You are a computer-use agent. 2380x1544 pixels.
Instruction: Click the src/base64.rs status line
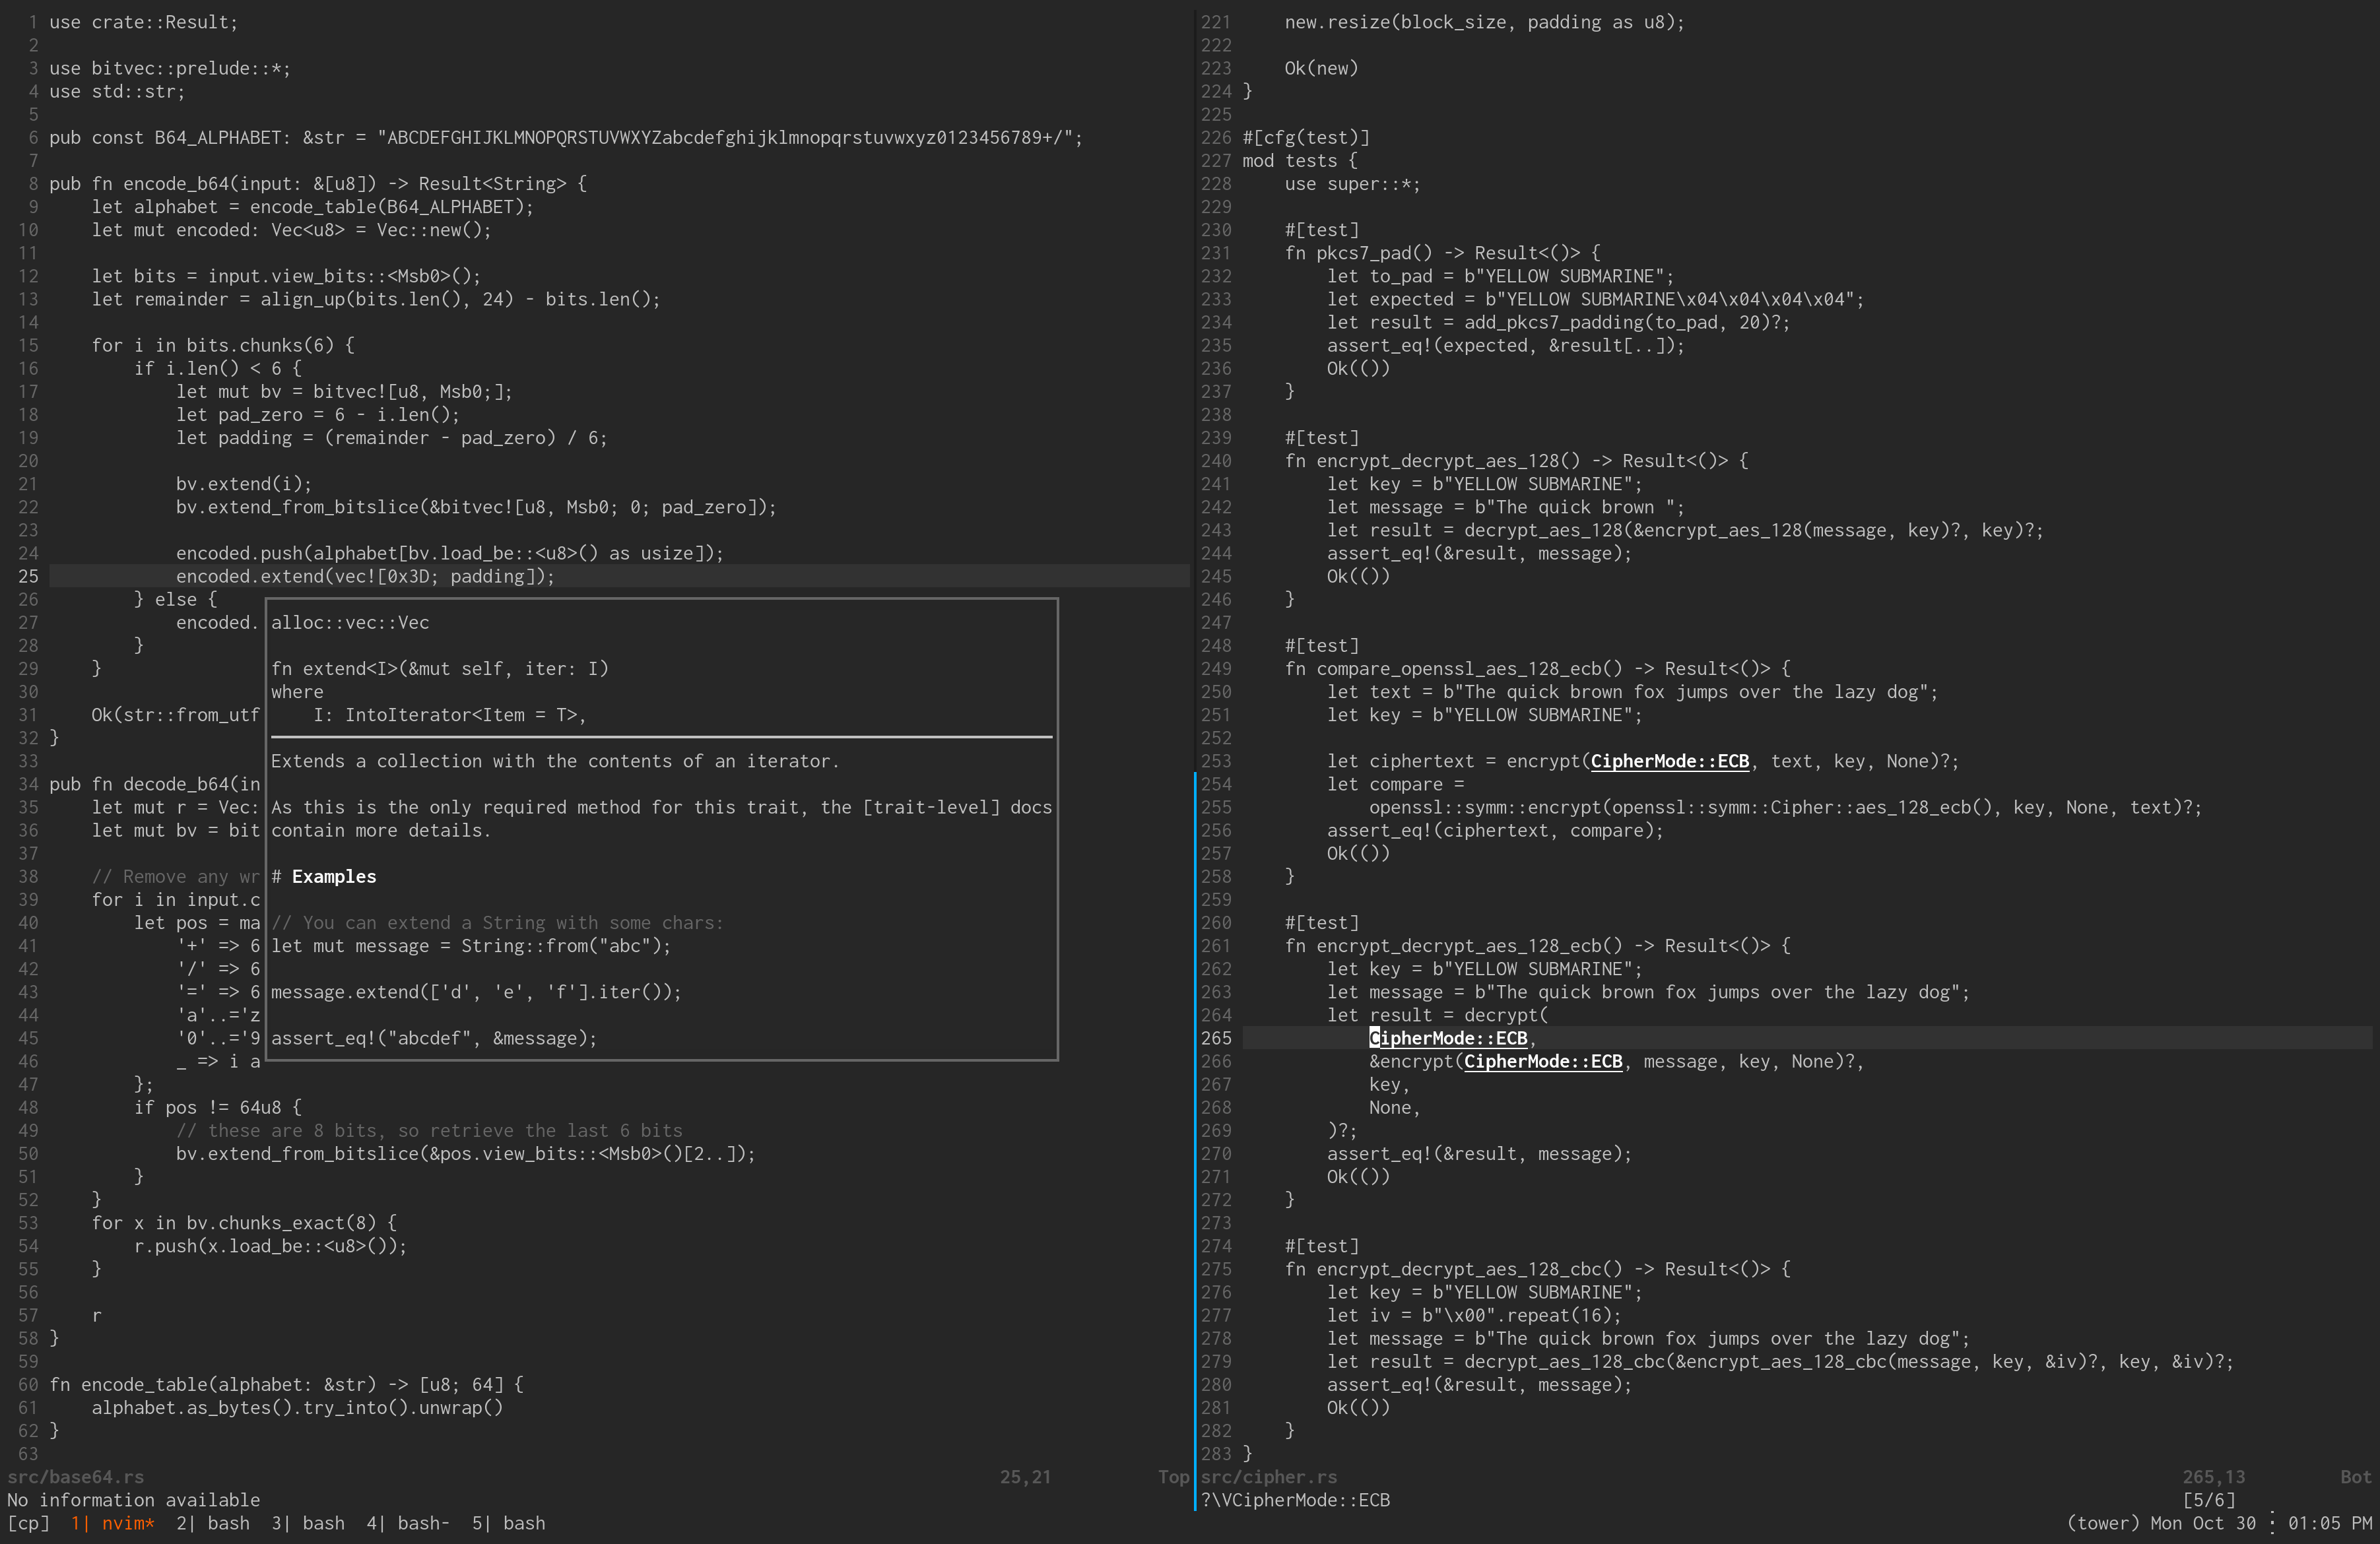[x=76, y=1477]
